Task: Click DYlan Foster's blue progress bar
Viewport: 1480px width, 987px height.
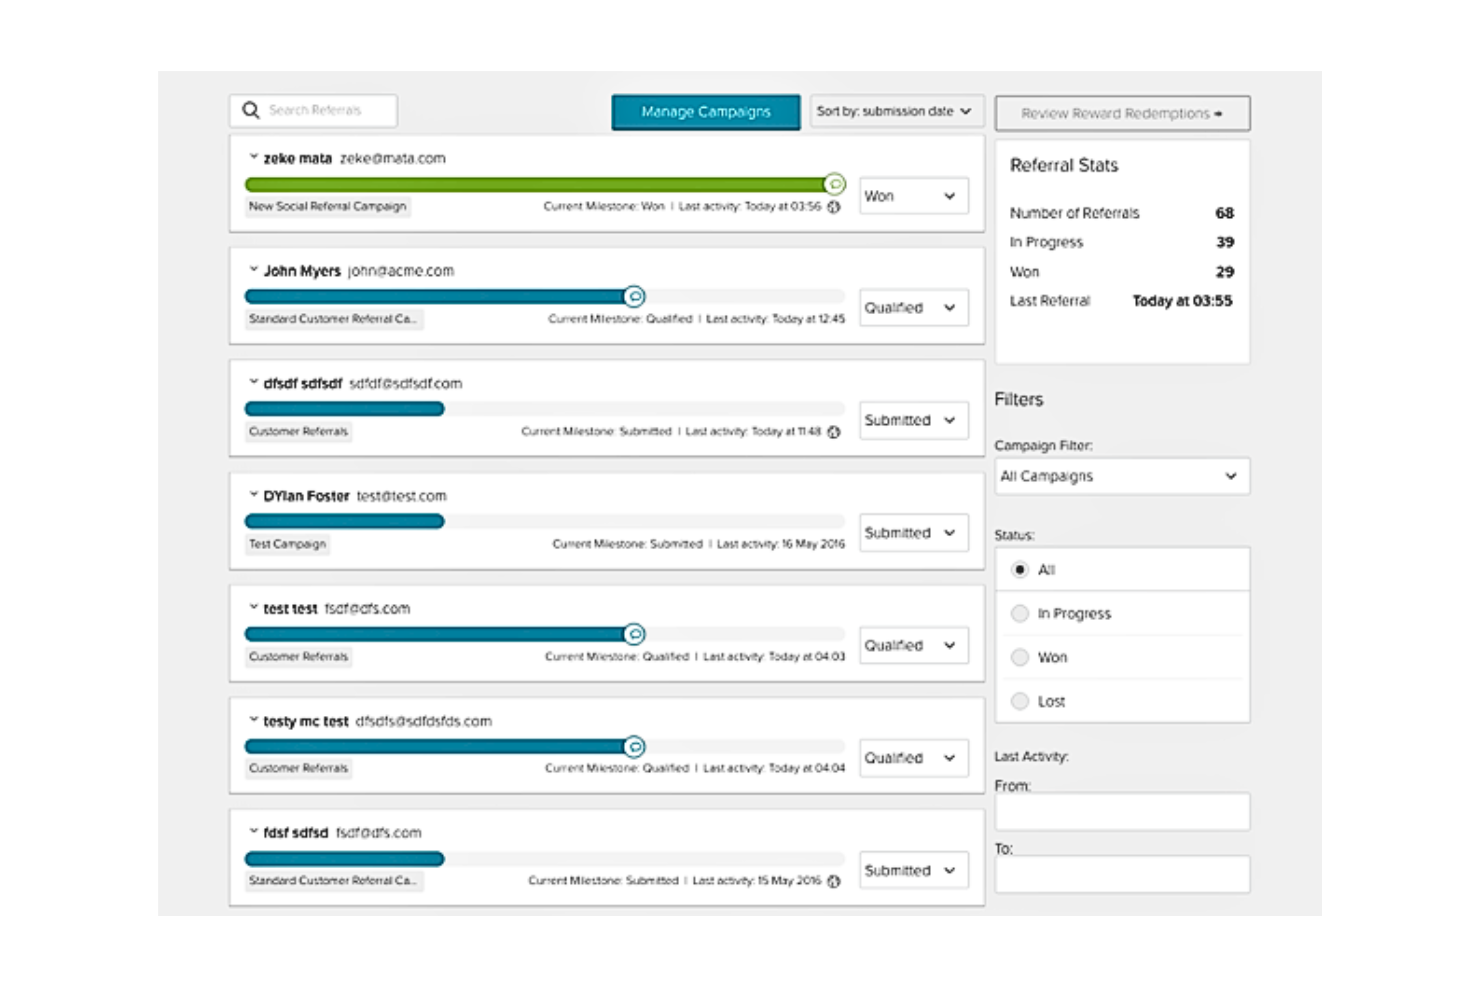Action: (x=344, y=521)
